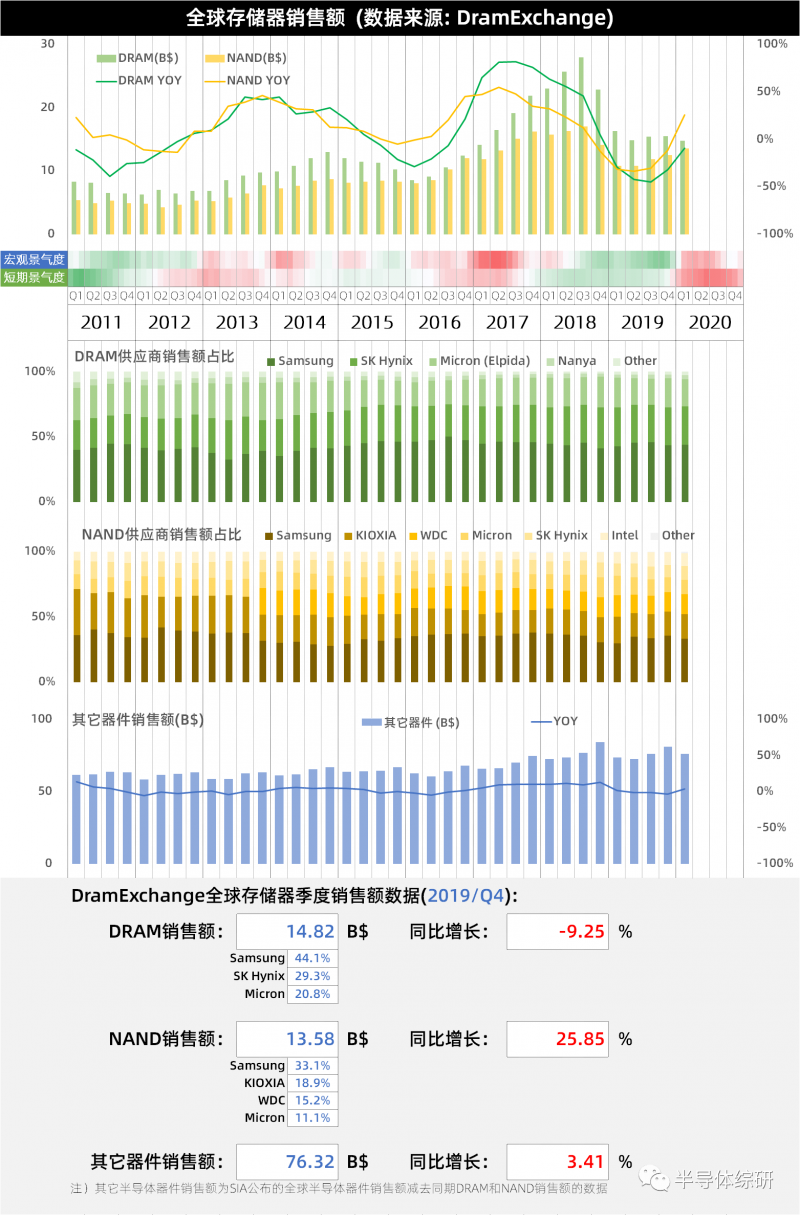Click the NAND(B$) yellow legend marker

coord(214,58)
